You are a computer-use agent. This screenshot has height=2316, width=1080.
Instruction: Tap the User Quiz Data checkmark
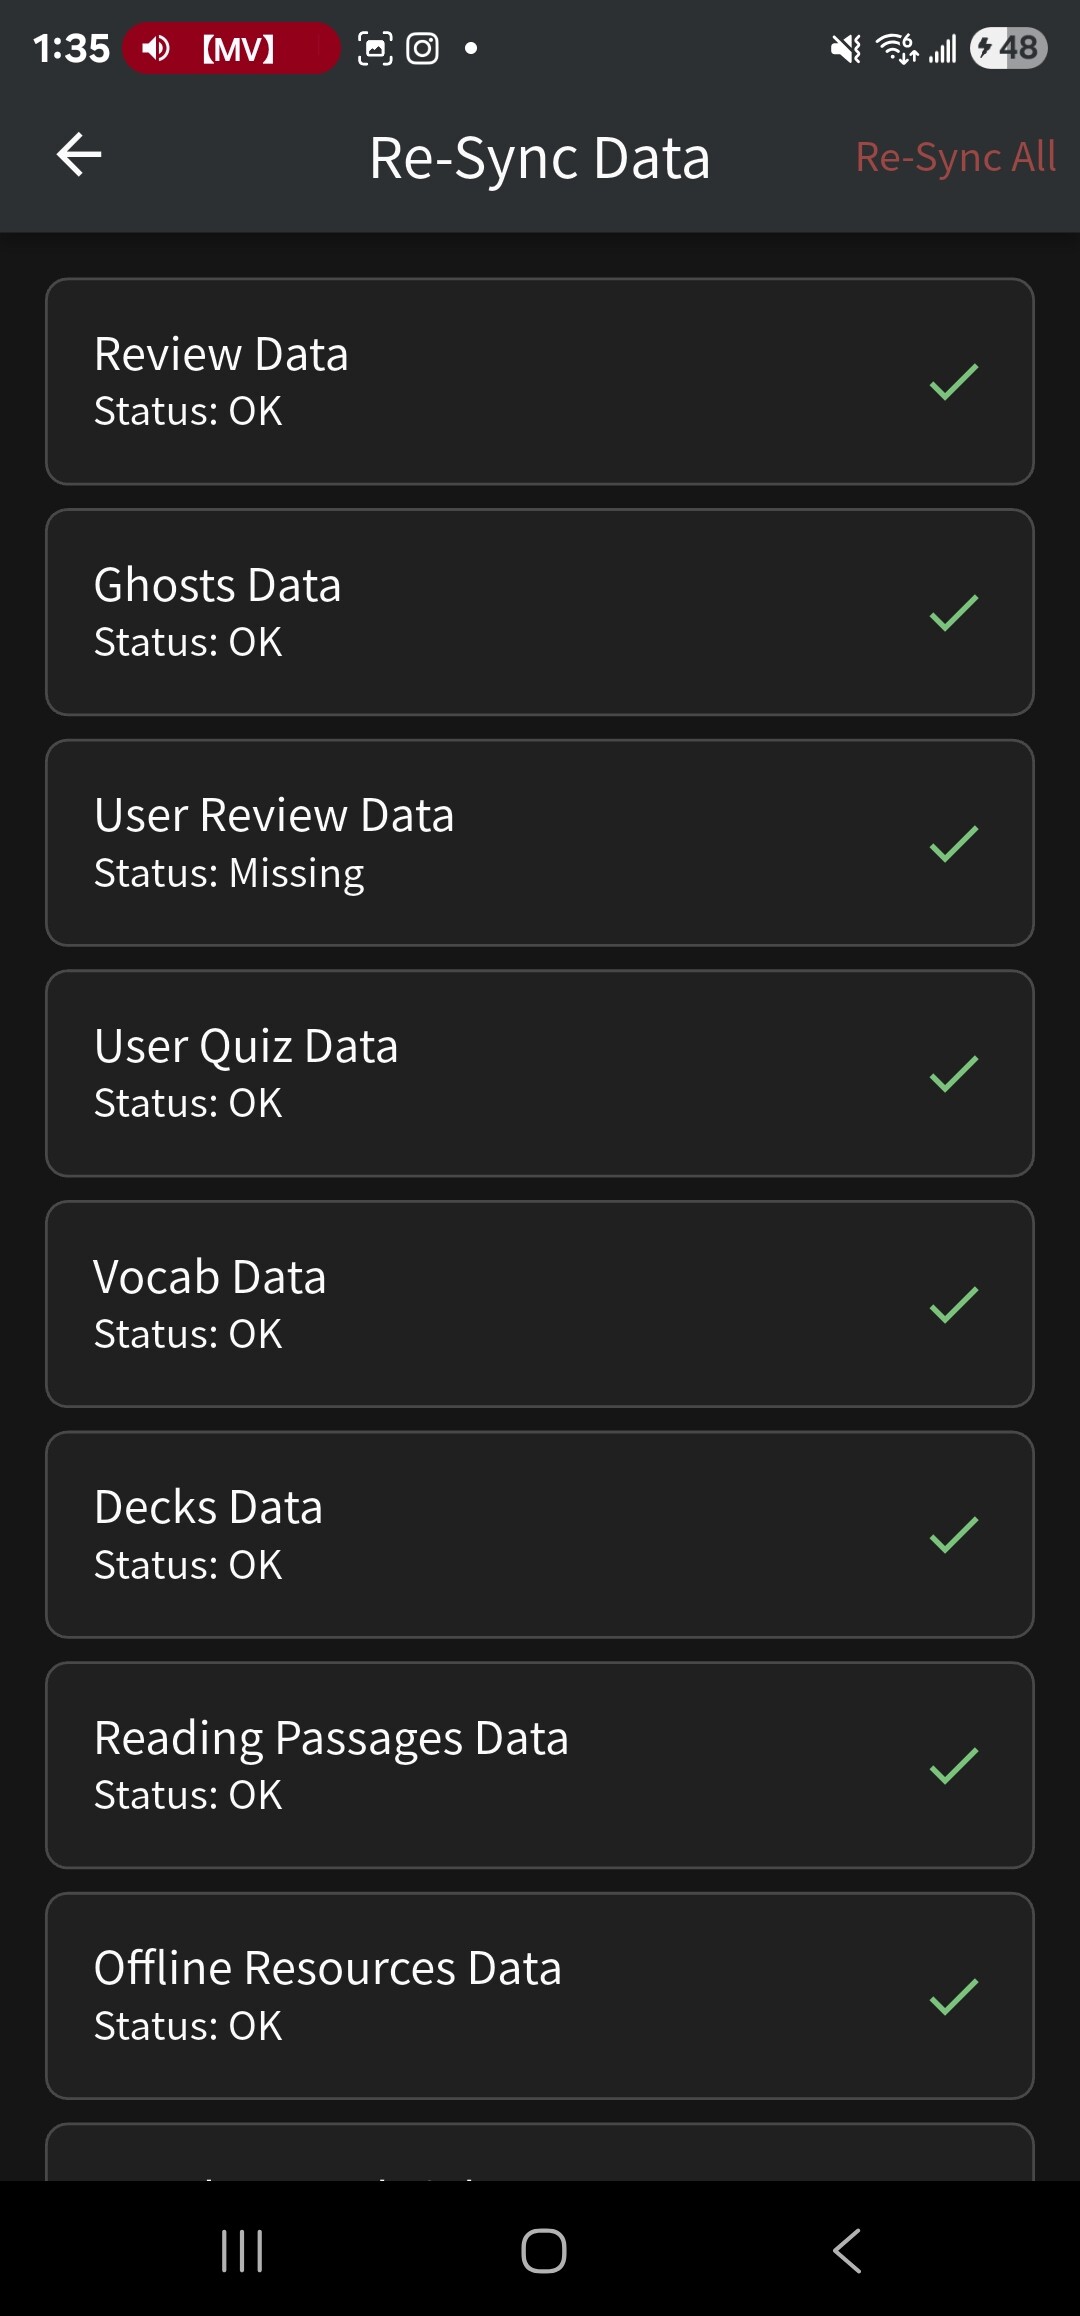pyautogui.click(x=953, y=1074)
